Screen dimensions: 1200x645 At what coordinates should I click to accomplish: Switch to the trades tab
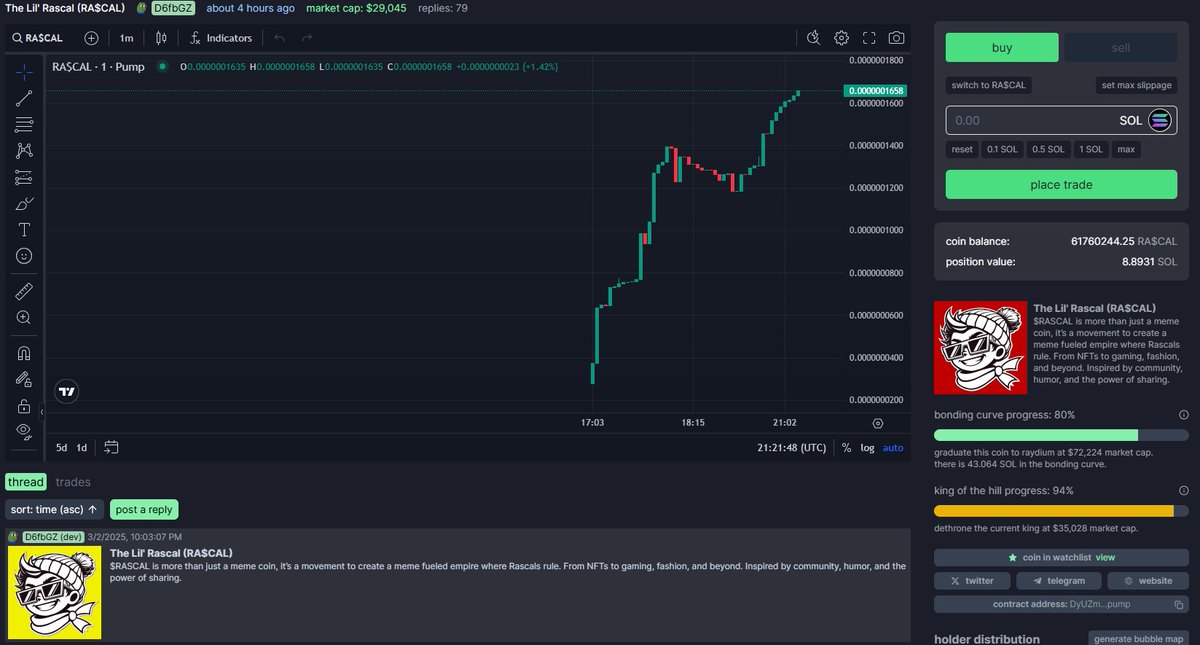[x=74, y=482]
